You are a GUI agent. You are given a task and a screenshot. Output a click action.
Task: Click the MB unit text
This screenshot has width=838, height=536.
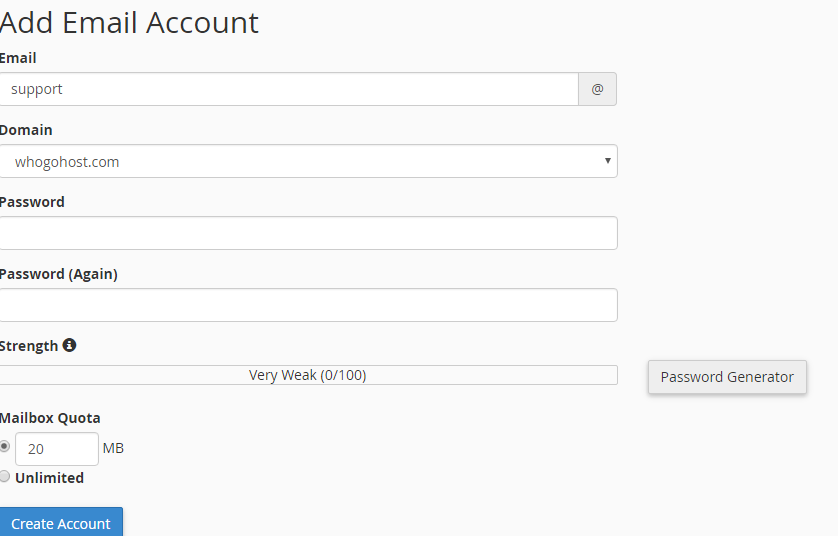(x=113, y=448)
